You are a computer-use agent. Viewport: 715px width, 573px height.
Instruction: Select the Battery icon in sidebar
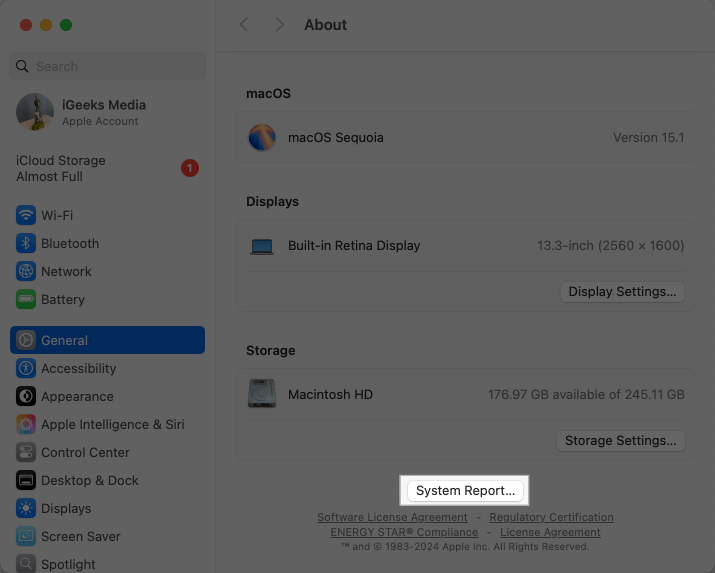26,299
